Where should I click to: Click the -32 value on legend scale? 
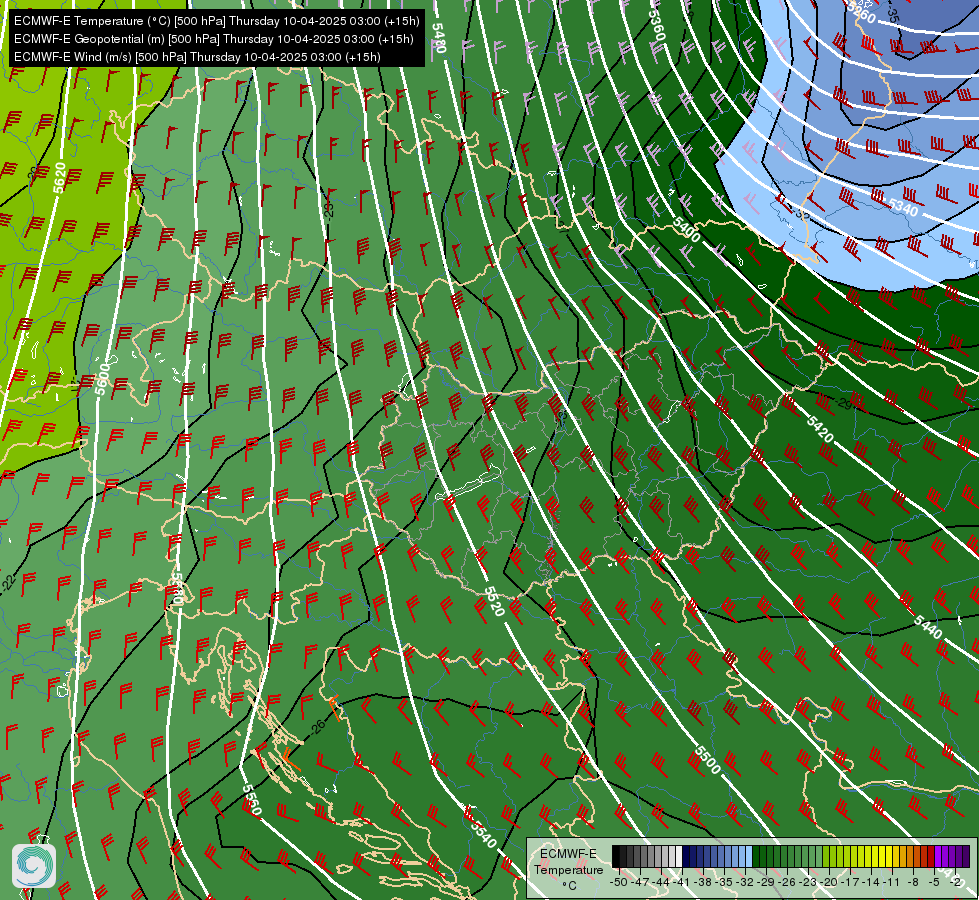point(745,883)
